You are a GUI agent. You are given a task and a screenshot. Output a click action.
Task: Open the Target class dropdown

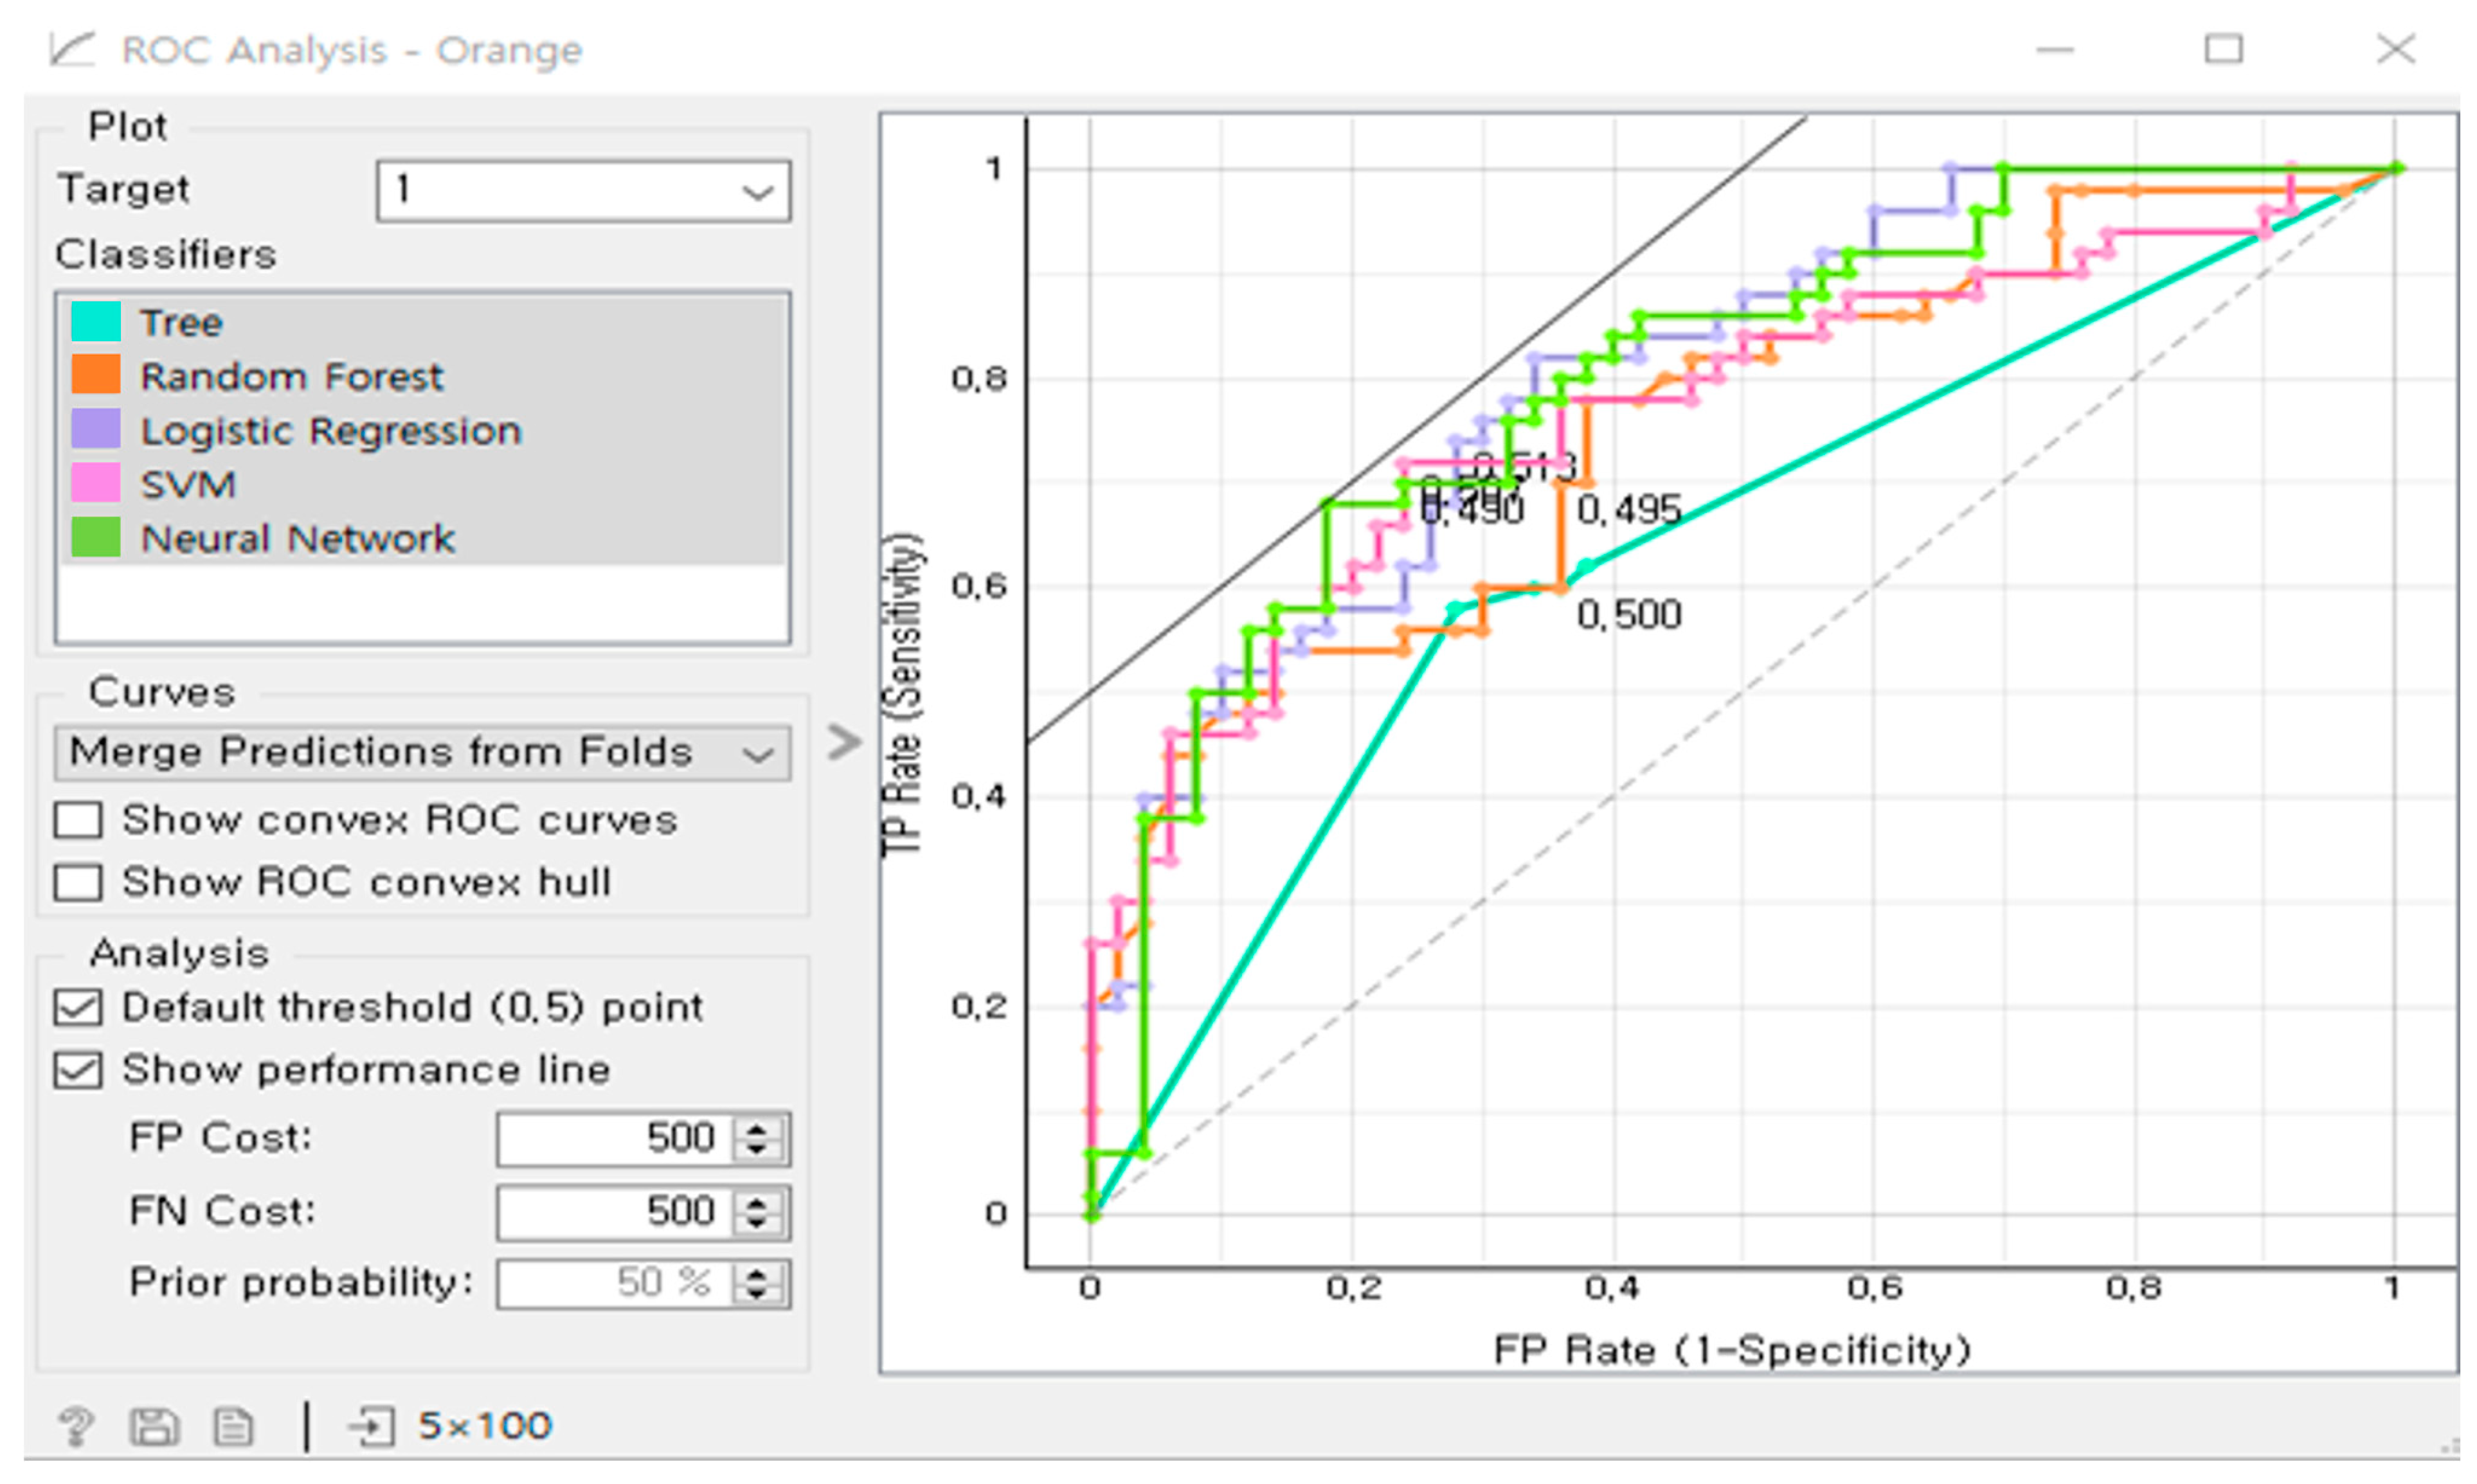pyautogui.click(x=583, y=190)
